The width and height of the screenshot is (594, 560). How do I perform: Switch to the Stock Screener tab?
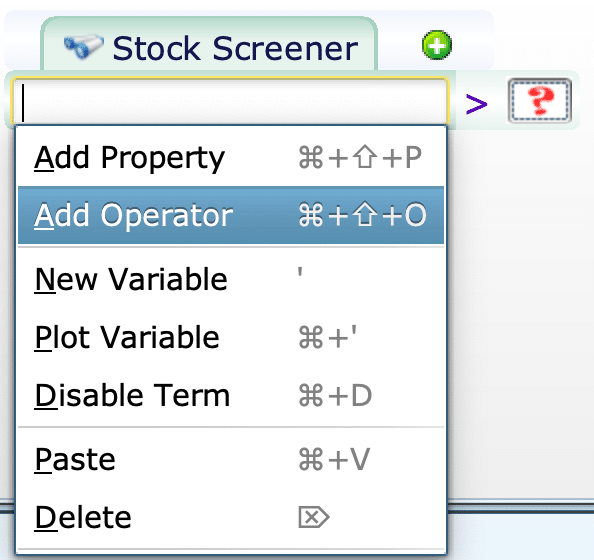[209, 45]
